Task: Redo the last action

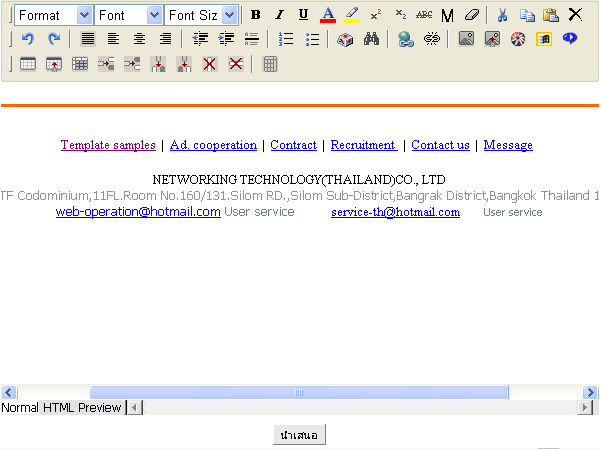Action: [54, 39]
